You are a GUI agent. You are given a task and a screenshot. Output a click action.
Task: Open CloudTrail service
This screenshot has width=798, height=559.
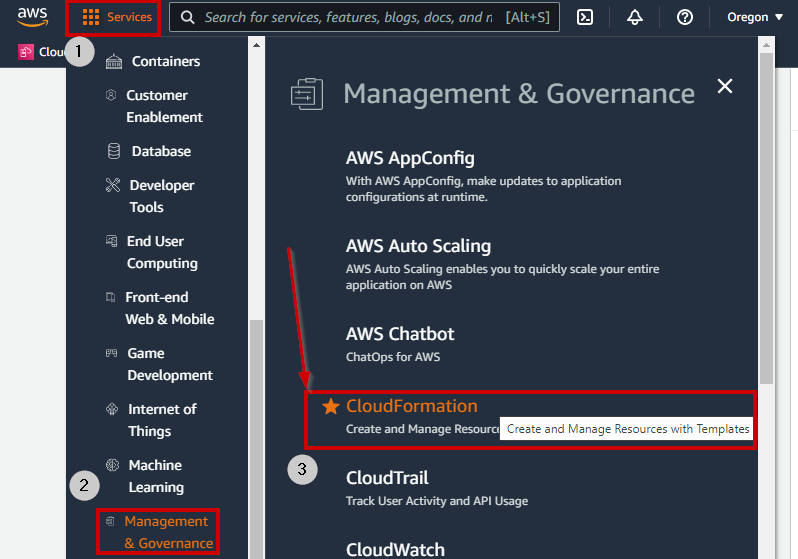[x=387, y=478]
